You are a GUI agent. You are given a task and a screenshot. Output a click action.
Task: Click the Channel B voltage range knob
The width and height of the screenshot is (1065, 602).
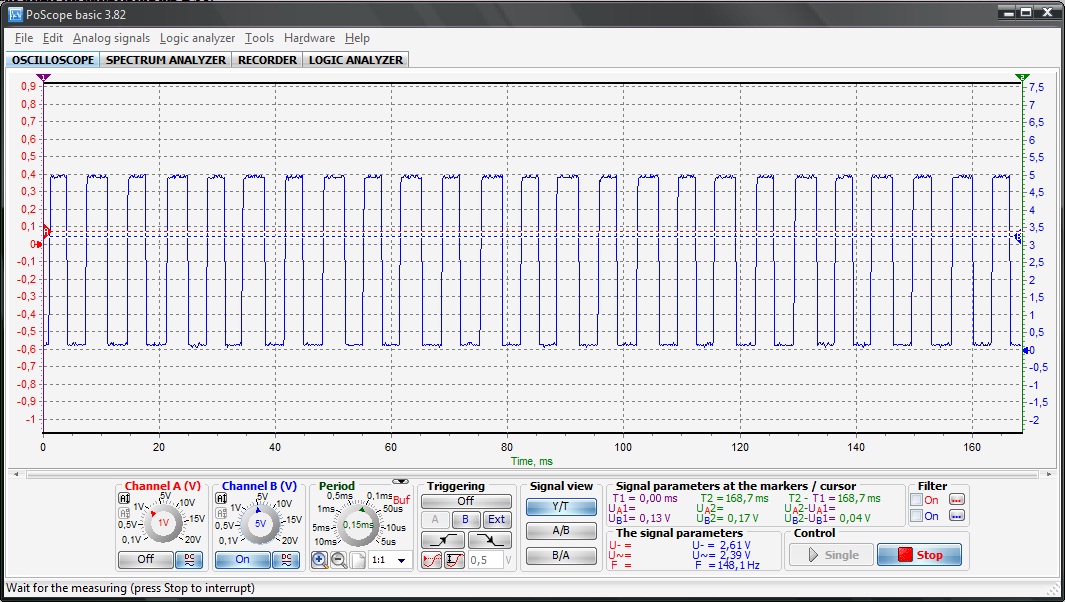point(260,523)
